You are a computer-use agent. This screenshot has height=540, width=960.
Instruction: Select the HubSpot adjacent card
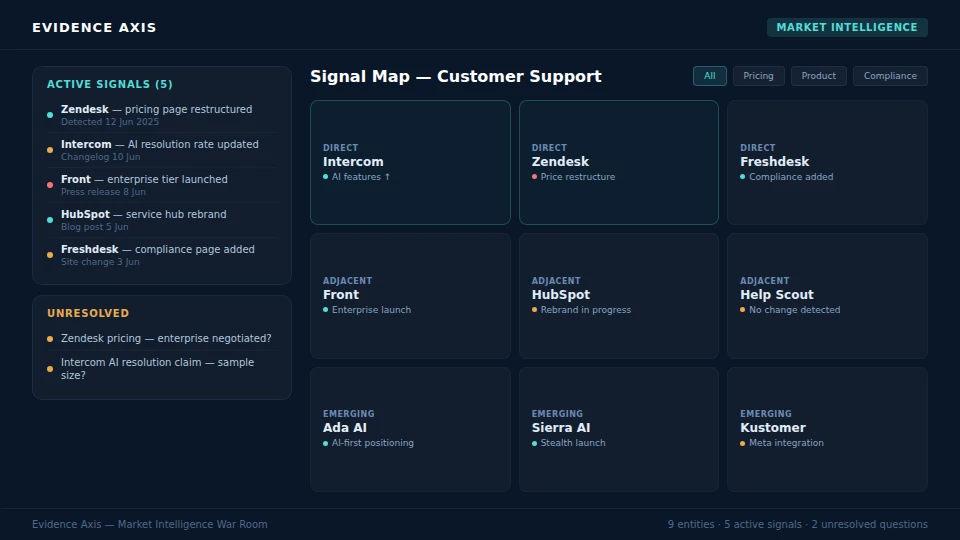click(x=618, y=296)
